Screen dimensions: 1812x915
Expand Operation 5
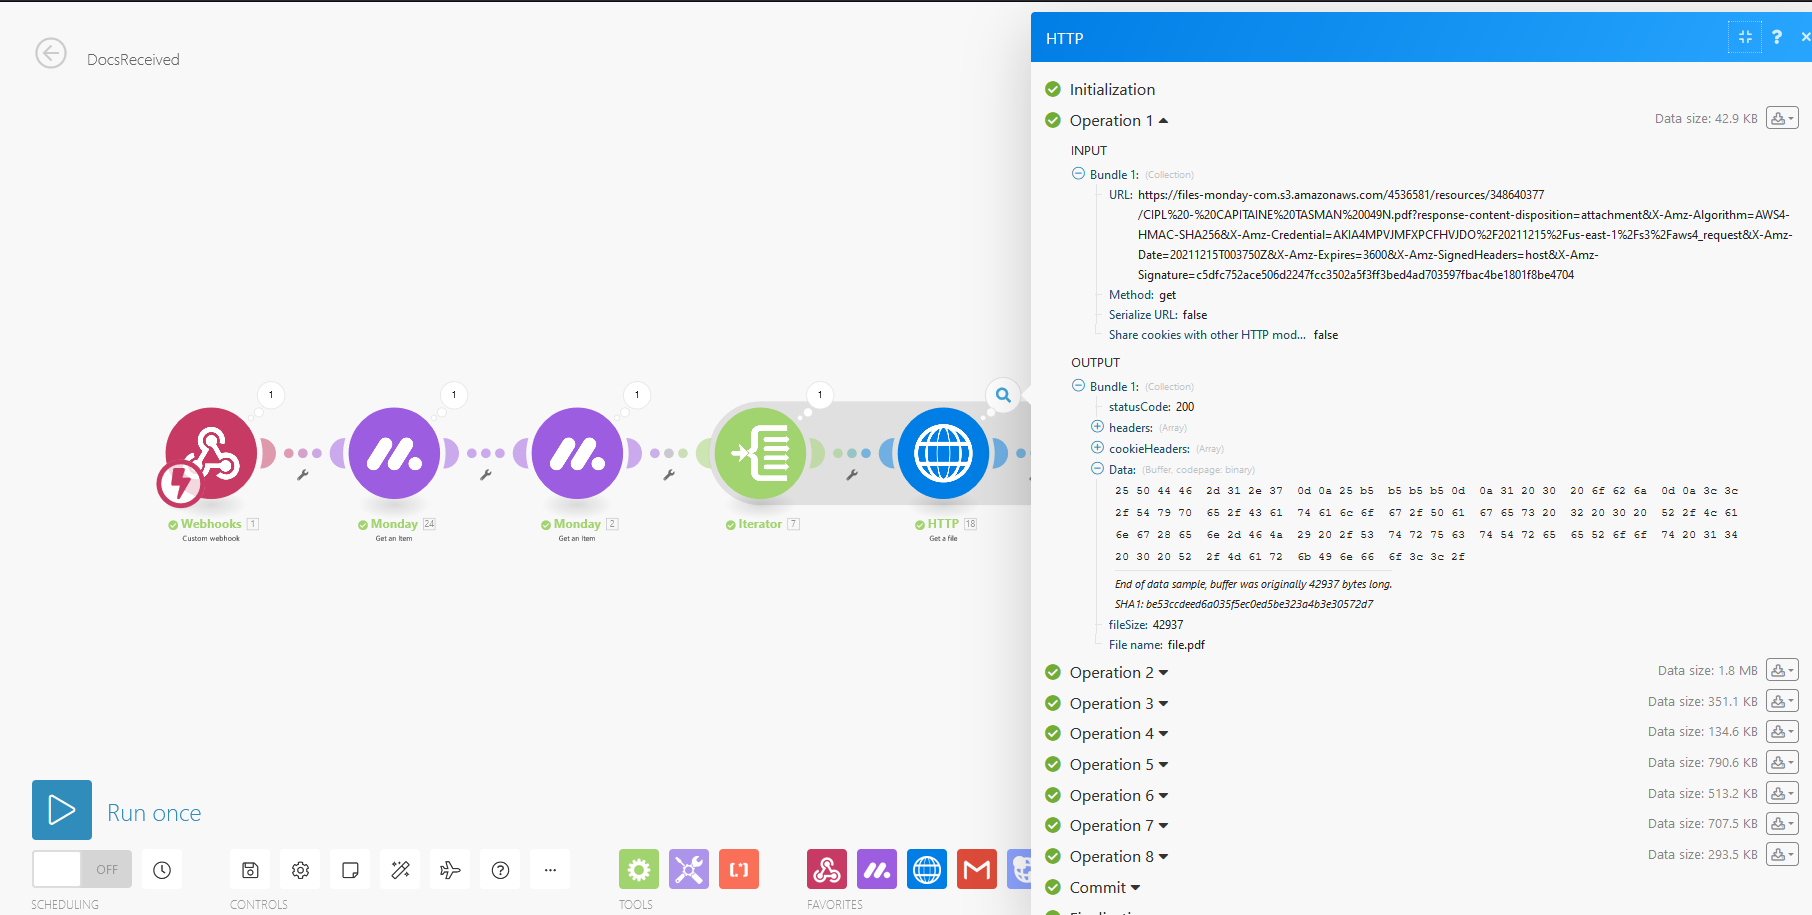[x=1119, y=765]
